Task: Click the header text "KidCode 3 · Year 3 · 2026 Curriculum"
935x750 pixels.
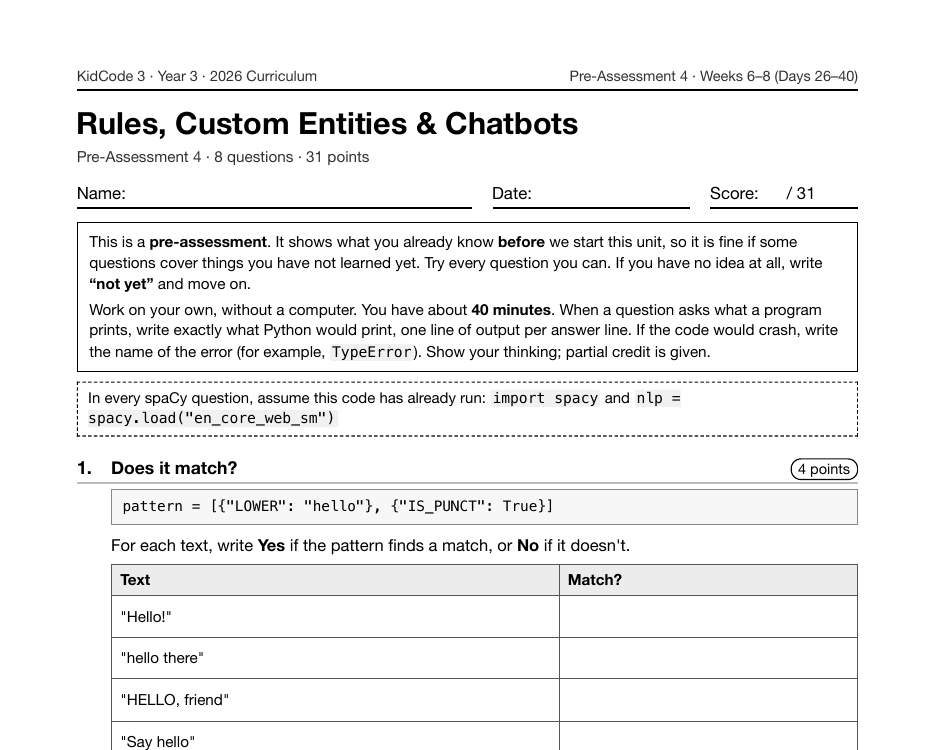Action: coord(197,76)
